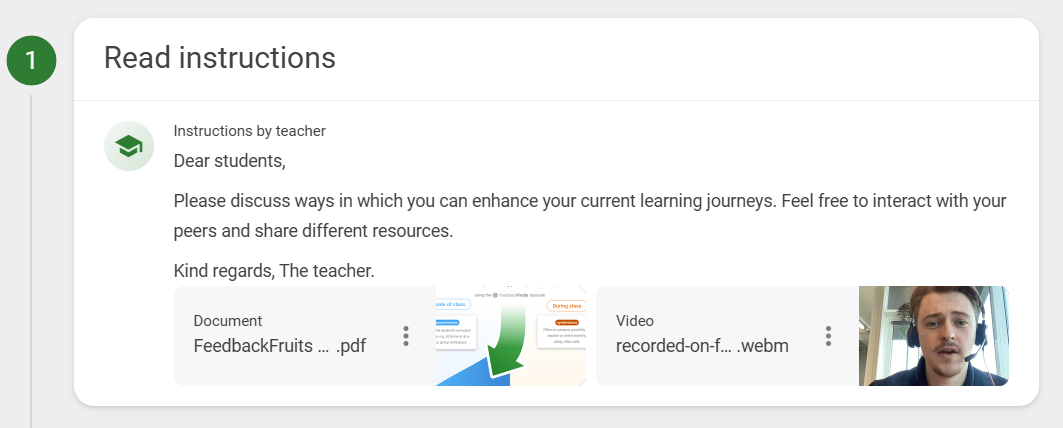This screenshot has width=1063, height=428.
Task: Click the "During class" tag in PDF preview
Action: (565, 305)
